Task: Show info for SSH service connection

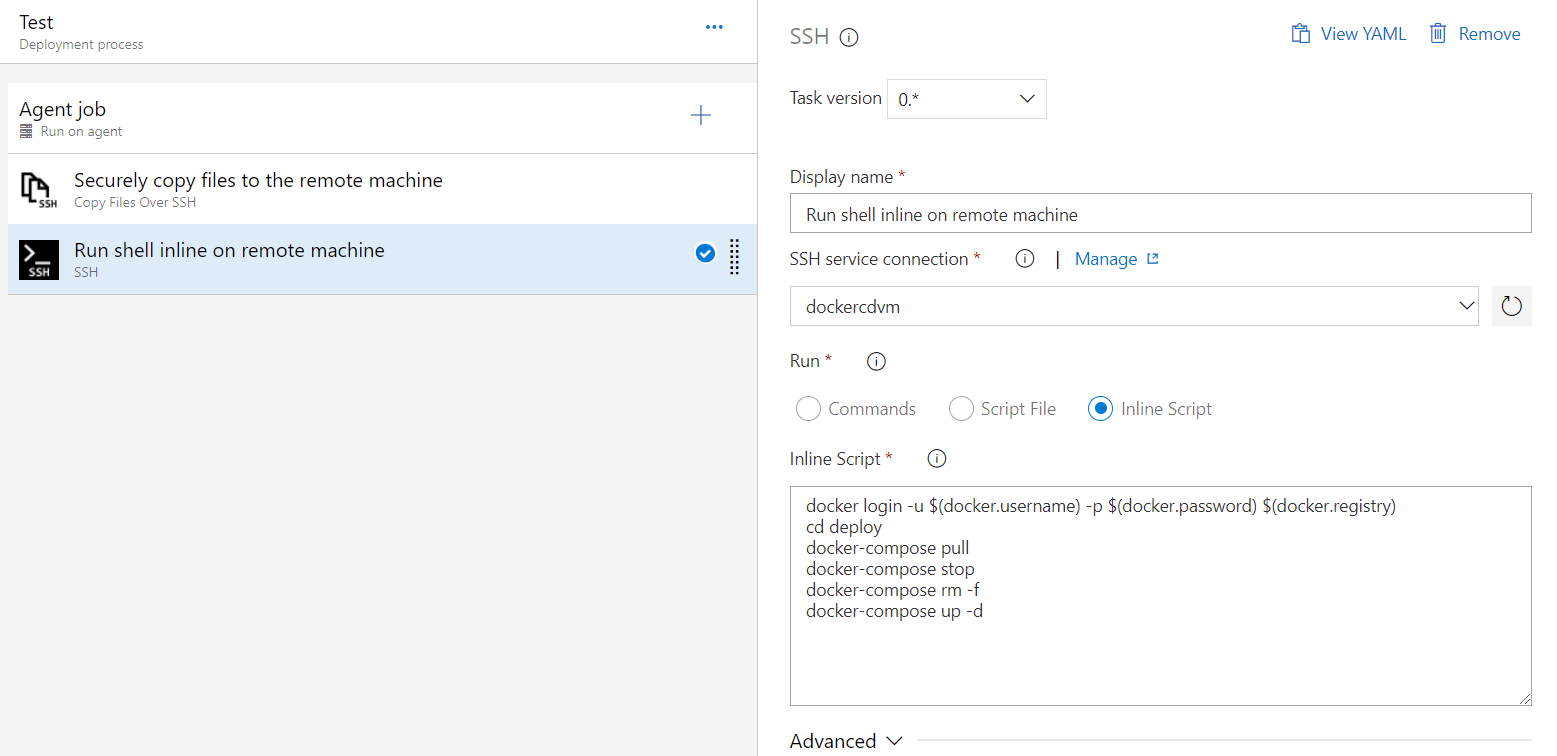Action: (x=1024, y=259)
